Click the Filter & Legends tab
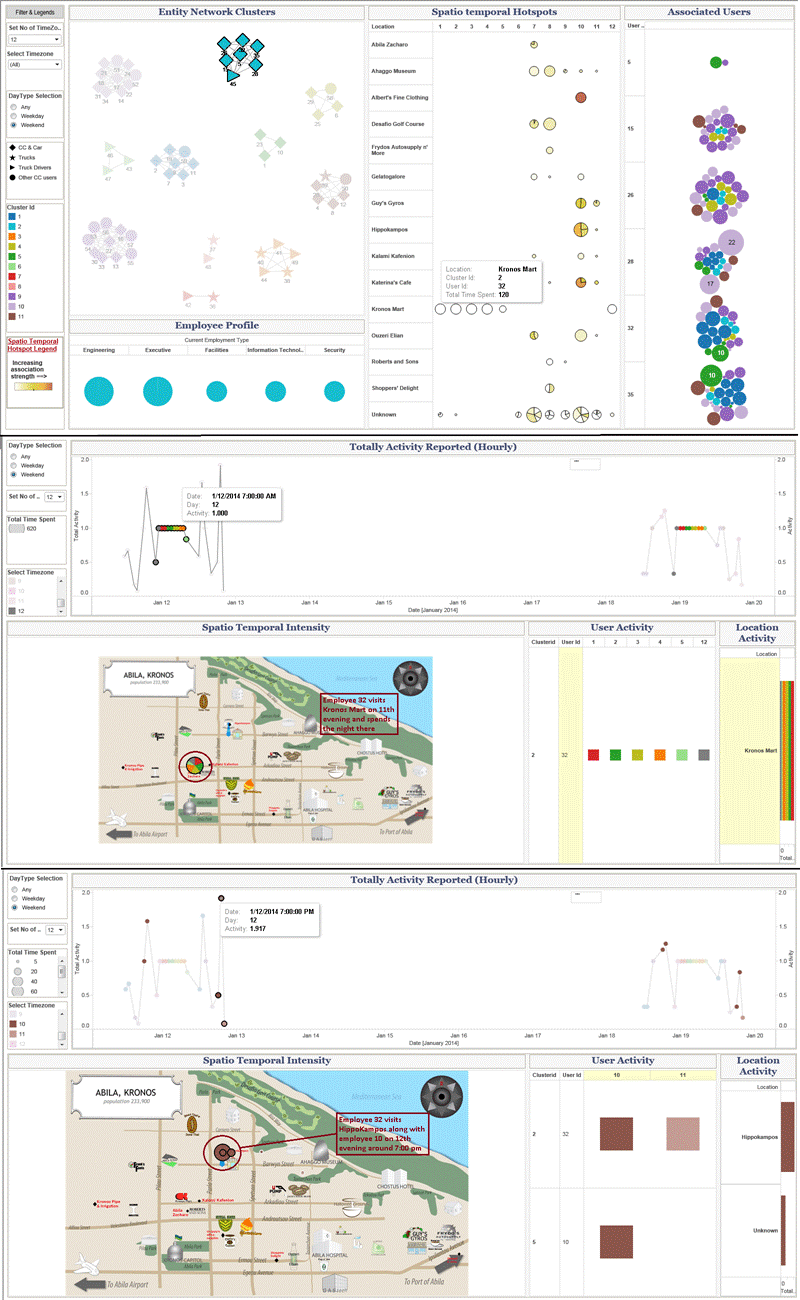This screenshot has width=800, height=1300. click(35, 12)
